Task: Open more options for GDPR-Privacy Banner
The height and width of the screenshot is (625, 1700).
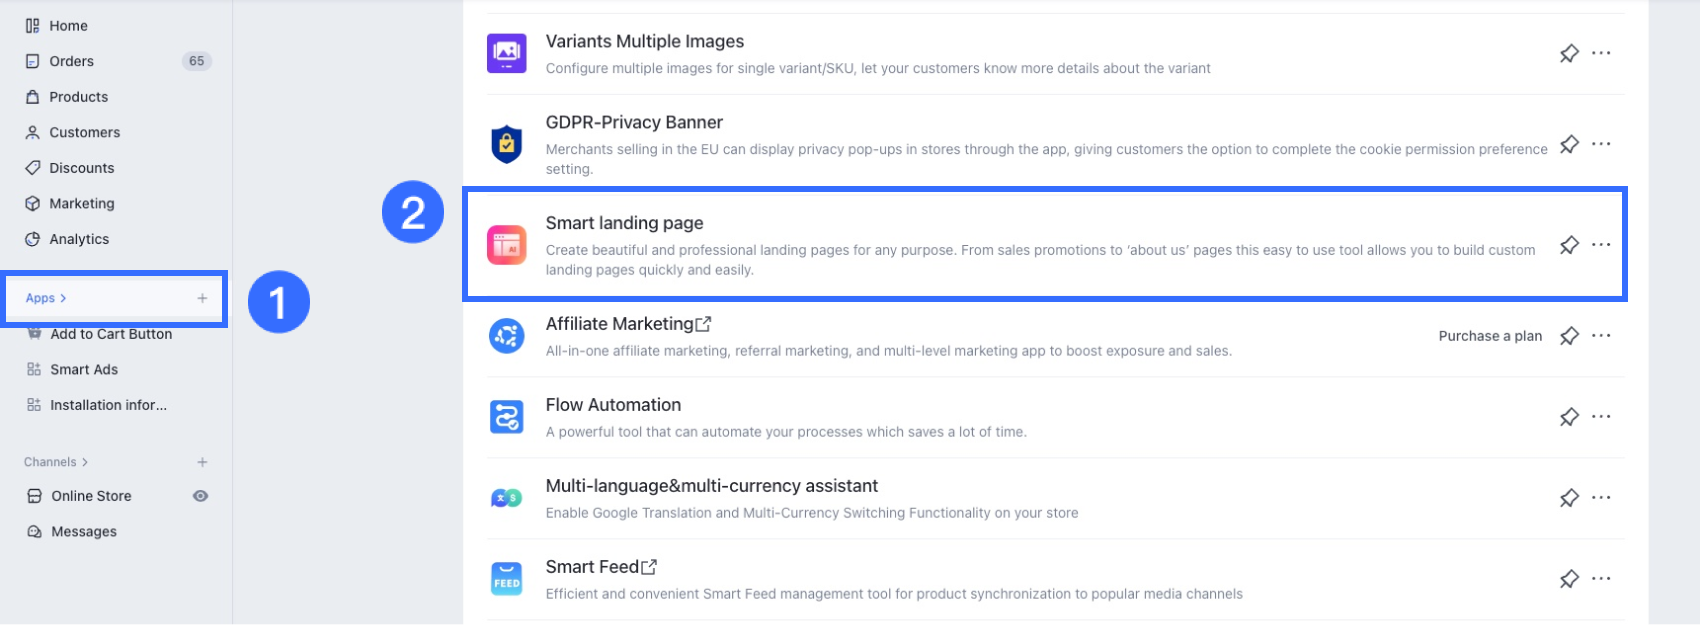Action: tap(1601, 144)
